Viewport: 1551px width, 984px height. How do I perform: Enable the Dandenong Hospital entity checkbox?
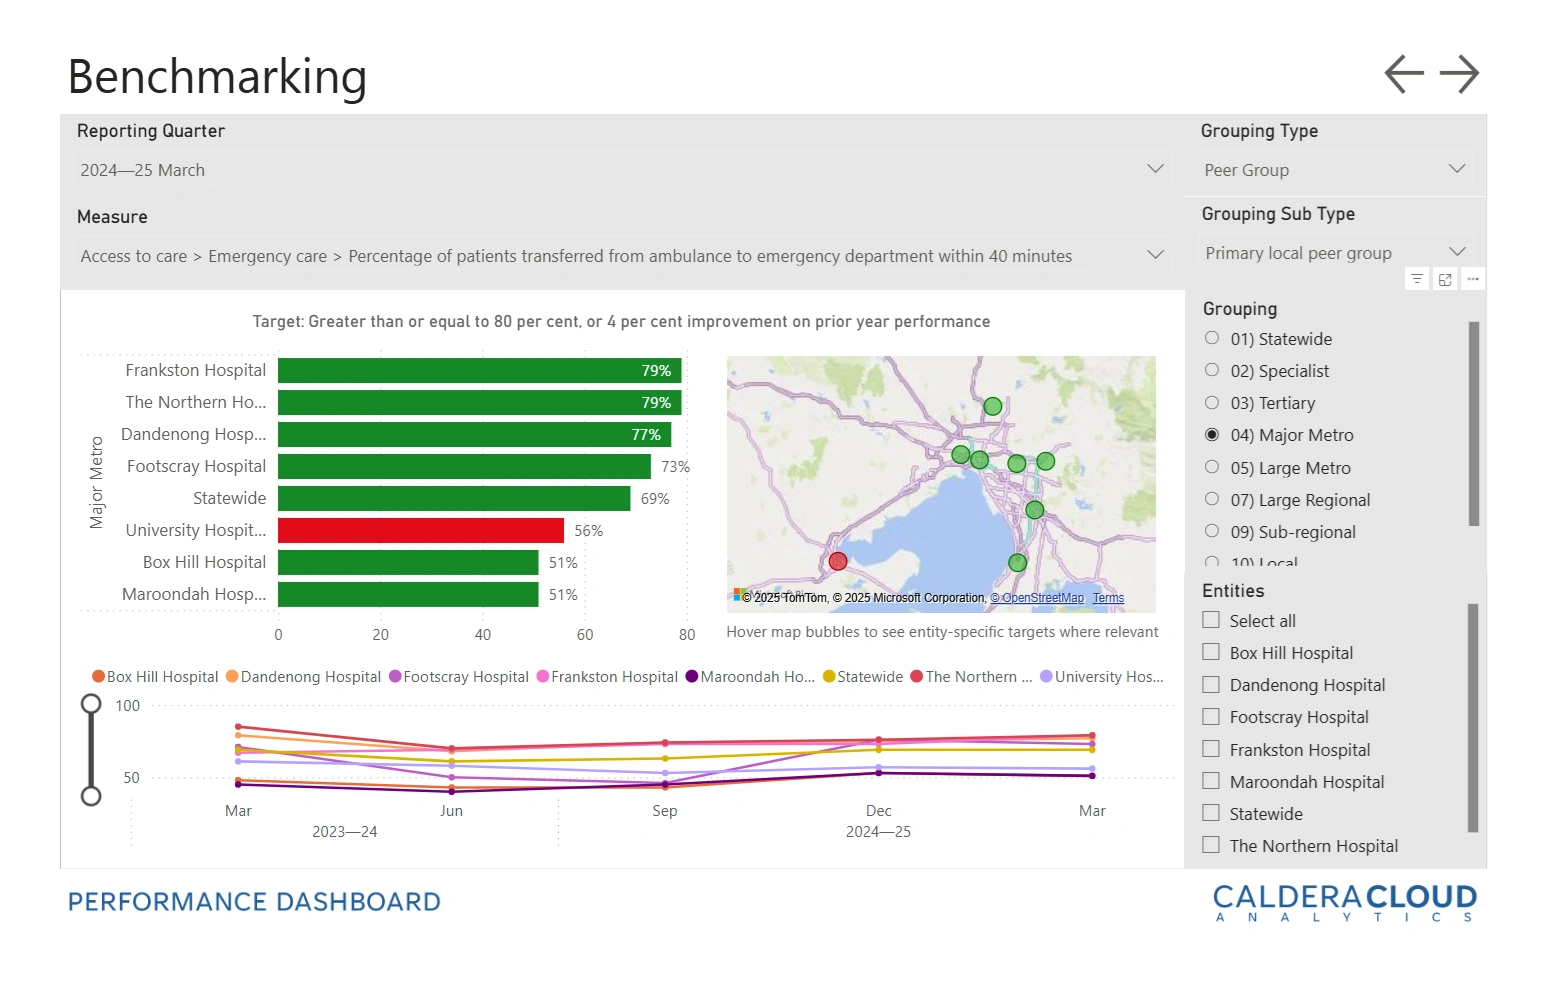pyautogui.click(x=1211, y=684)
